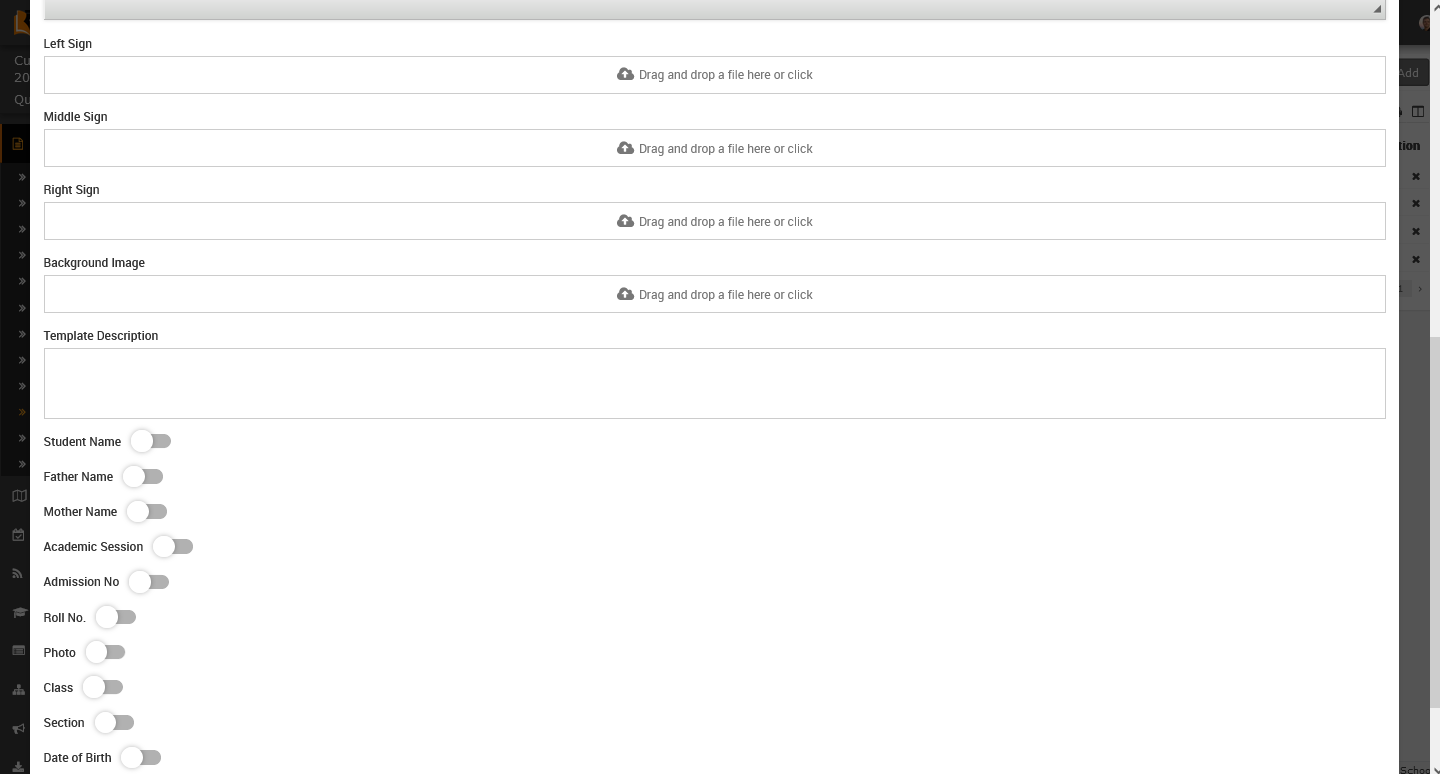
Task: Open the map sidebar icon
Action: tap(18, 496)
